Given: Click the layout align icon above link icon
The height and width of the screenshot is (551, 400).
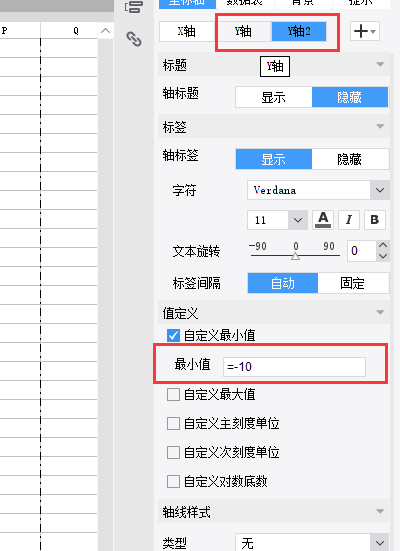Looking at the screenshot, I should [x=134, y=7].
